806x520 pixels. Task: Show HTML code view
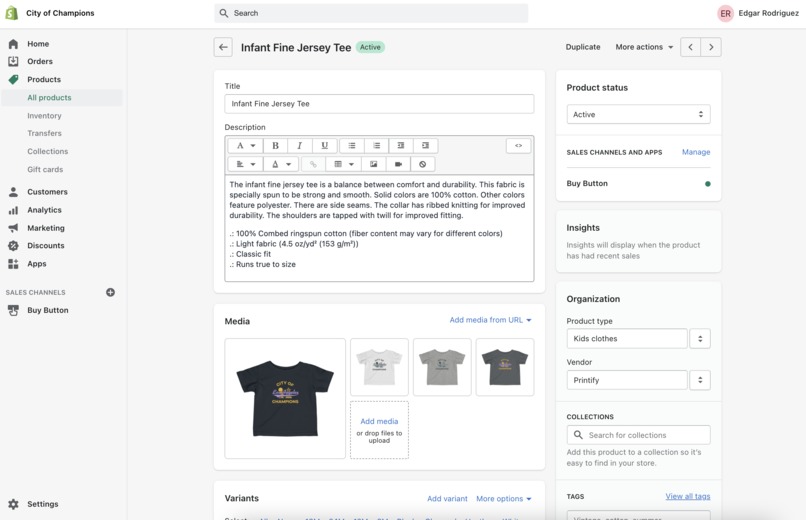518,146
